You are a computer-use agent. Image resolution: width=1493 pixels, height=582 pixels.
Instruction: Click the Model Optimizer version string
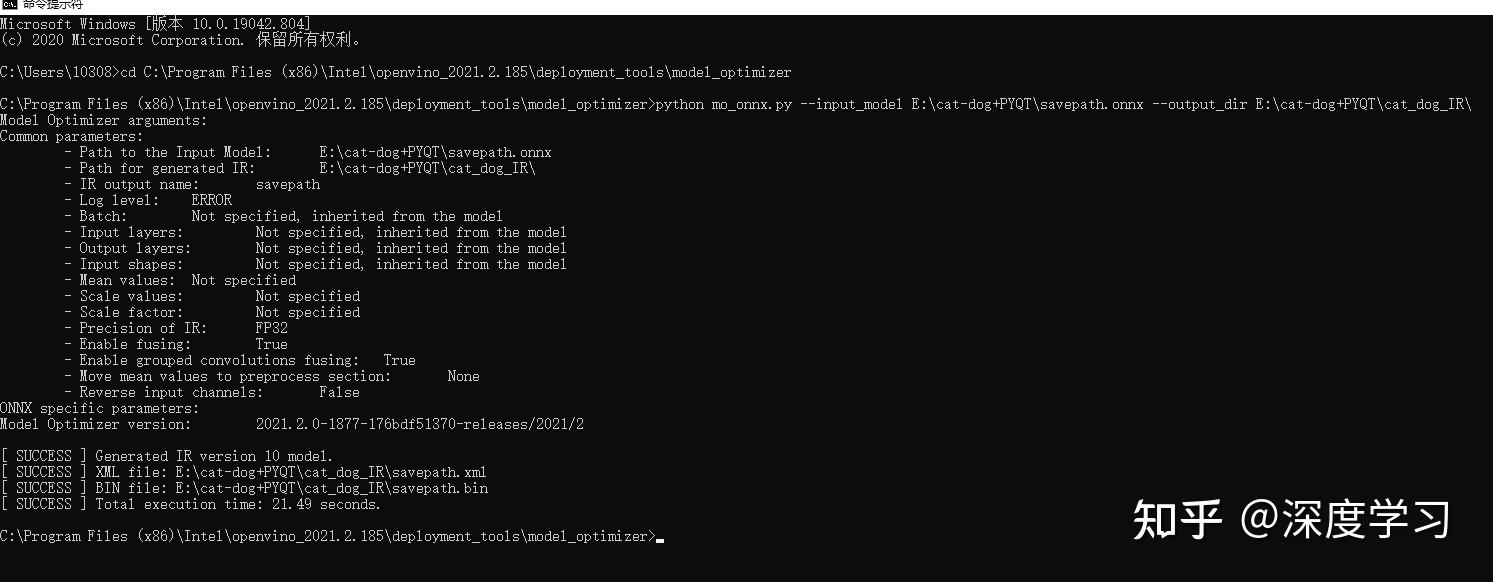coord(419,424)
